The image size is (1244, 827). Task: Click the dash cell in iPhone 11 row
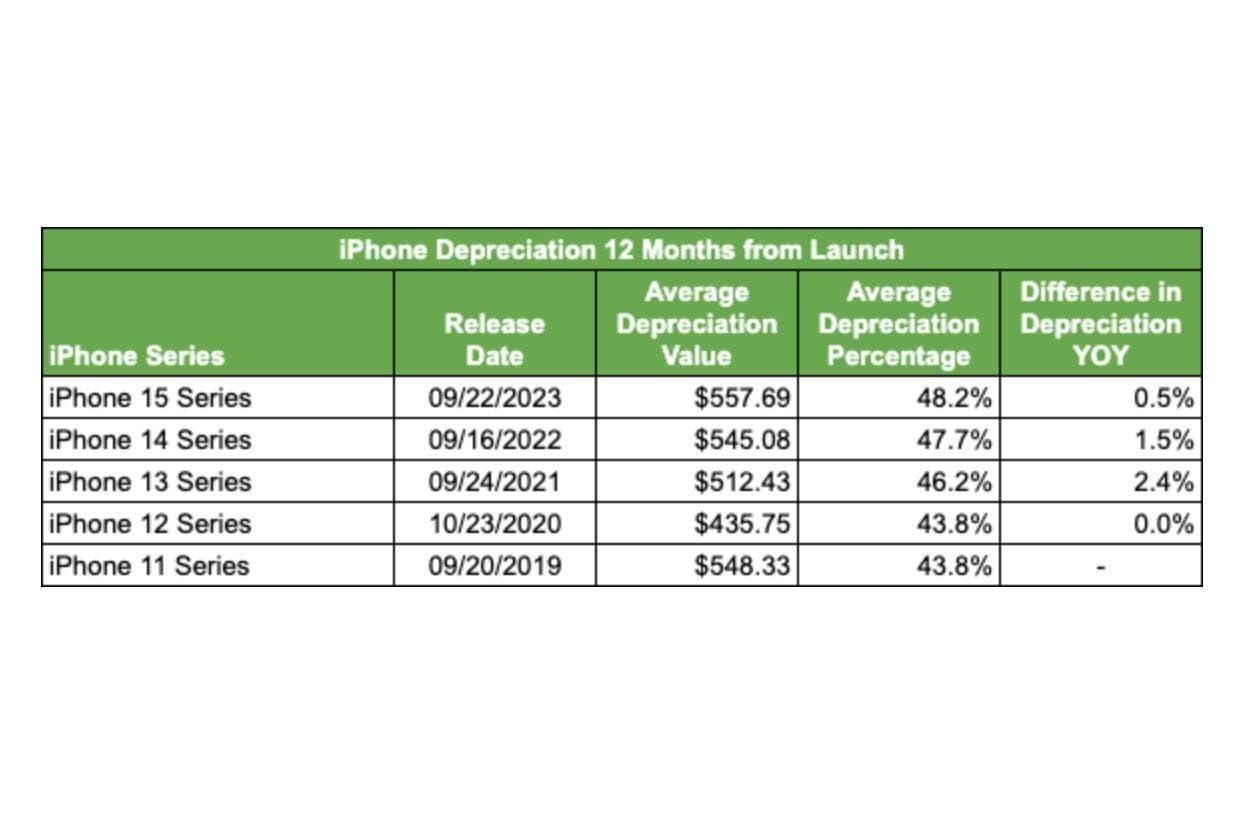1101,566
